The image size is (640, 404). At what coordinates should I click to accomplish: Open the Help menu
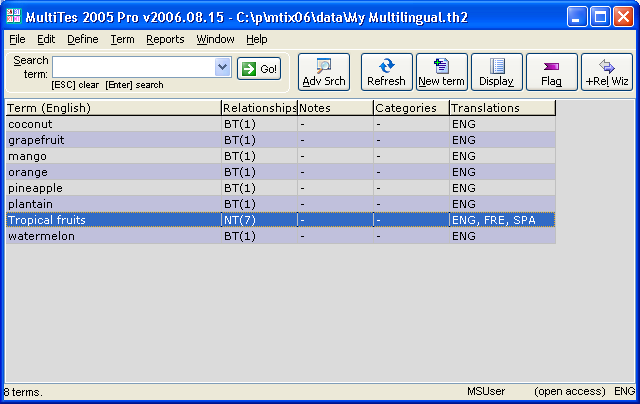(256, 39)
